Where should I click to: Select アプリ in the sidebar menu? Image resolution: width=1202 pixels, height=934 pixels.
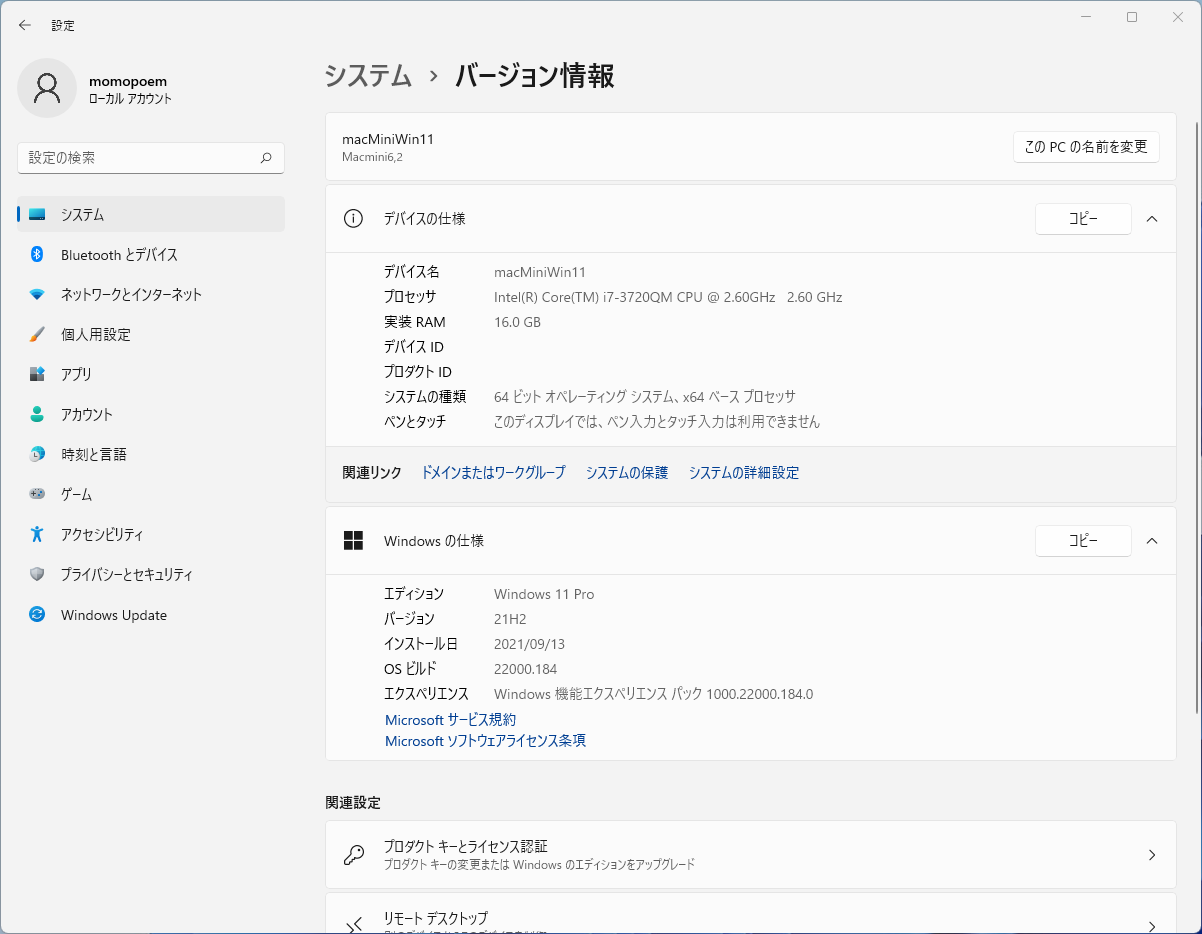pyautogui.click(x=76, y=375)
